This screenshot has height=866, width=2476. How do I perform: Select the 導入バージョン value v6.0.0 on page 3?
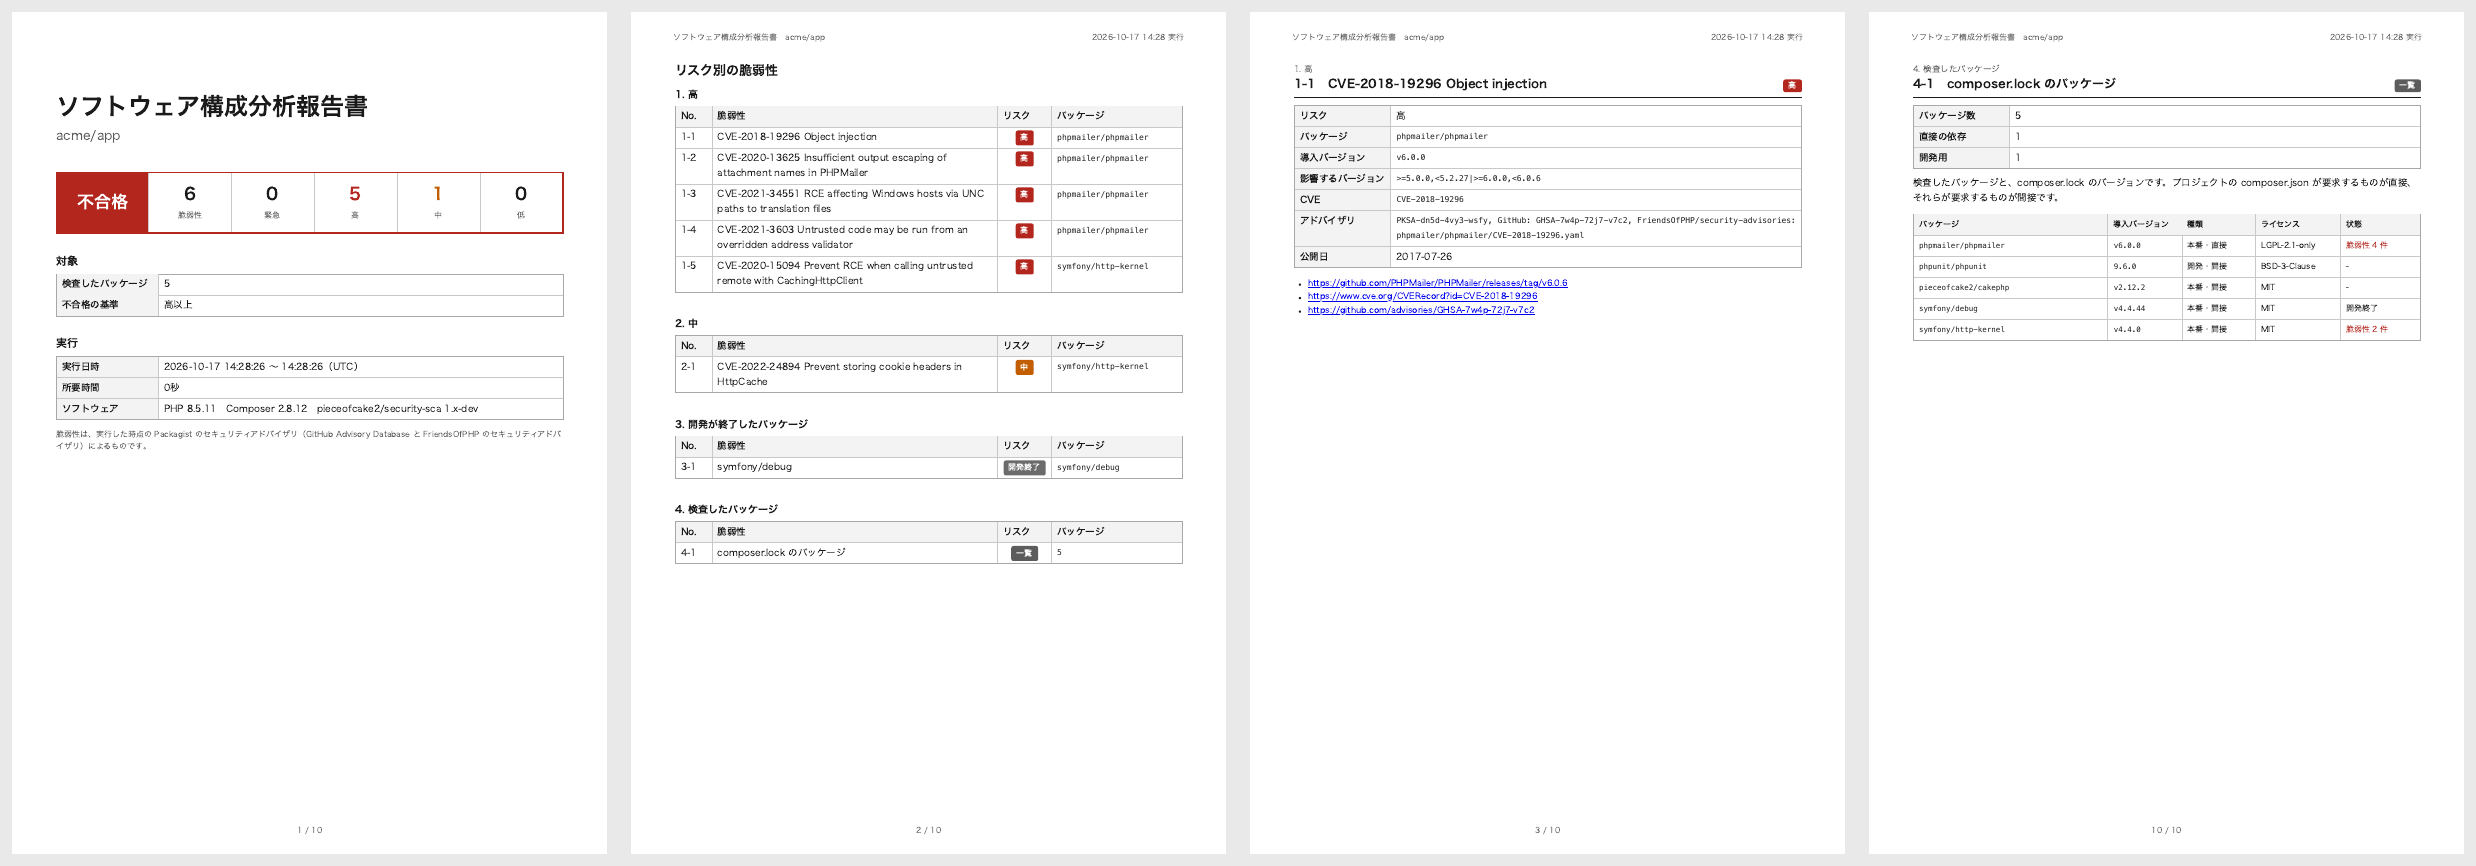pos(1411,158)
